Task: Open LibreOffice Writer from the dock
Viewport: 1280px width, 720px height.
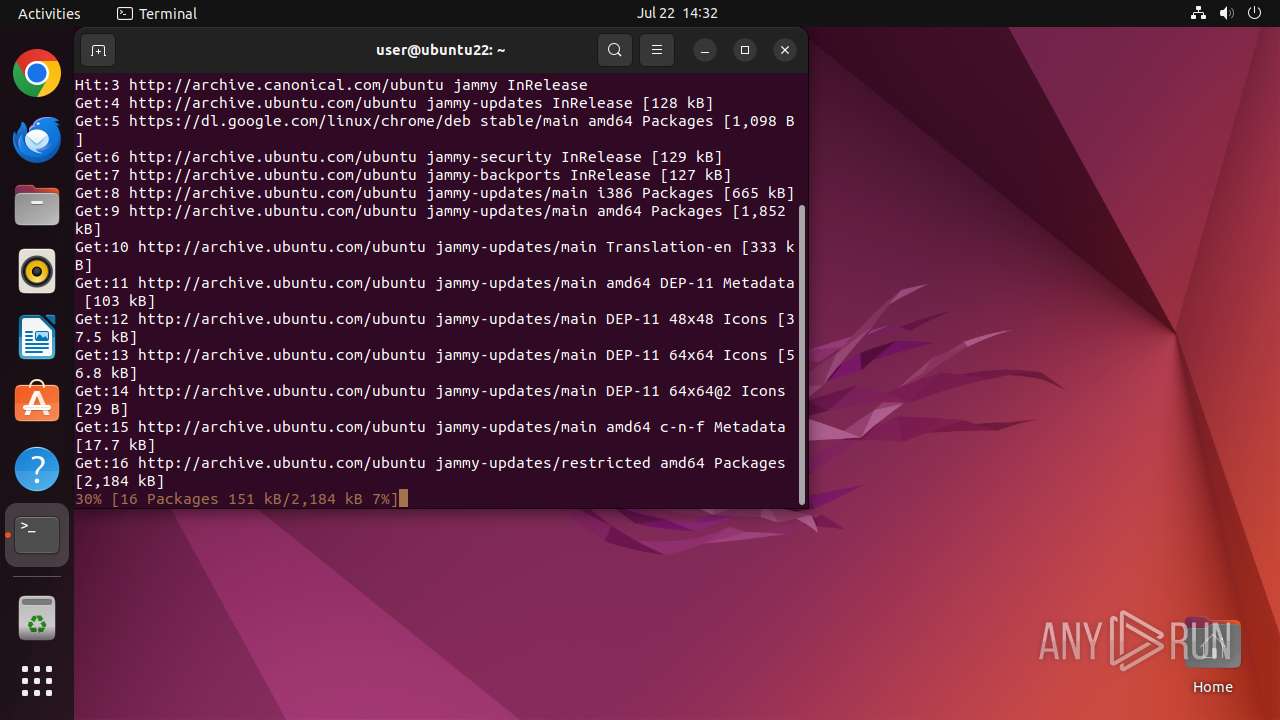Action: (x=37, y=337)
